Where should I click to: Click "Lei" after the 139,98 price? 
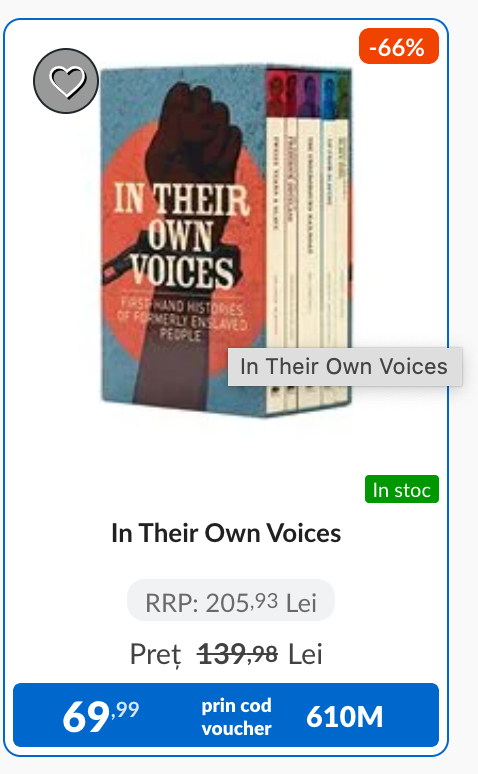tap(305, 655)
